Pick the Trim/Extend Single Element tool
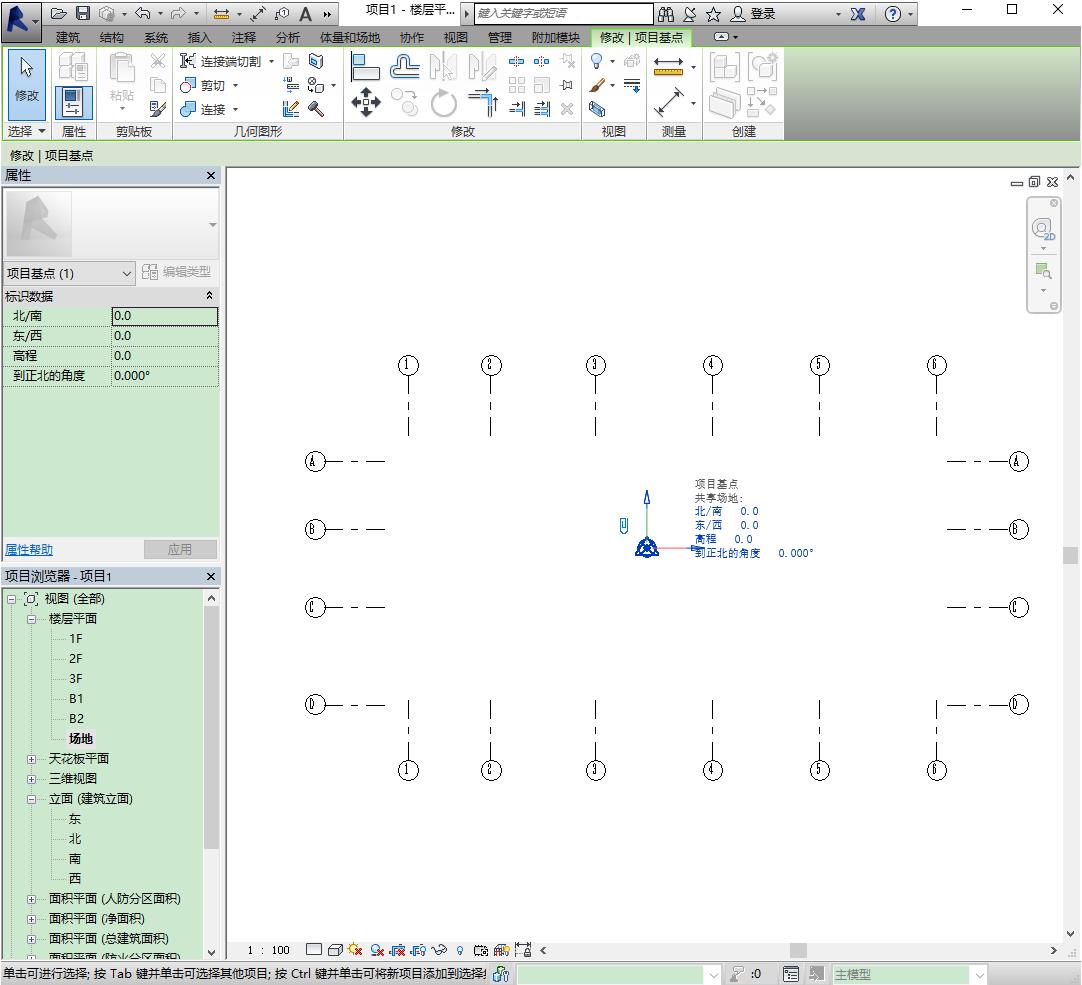This screenshot has height=985, width=1082. click(x=516, y=108)
